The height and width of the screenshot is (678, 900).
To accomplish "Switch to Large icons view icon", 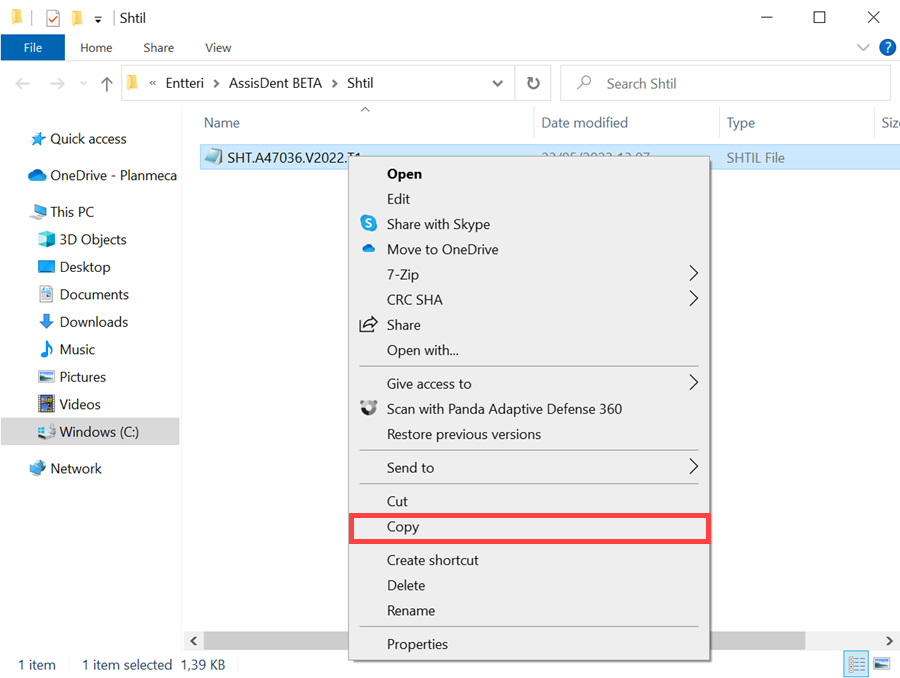I will coord(882,664).
